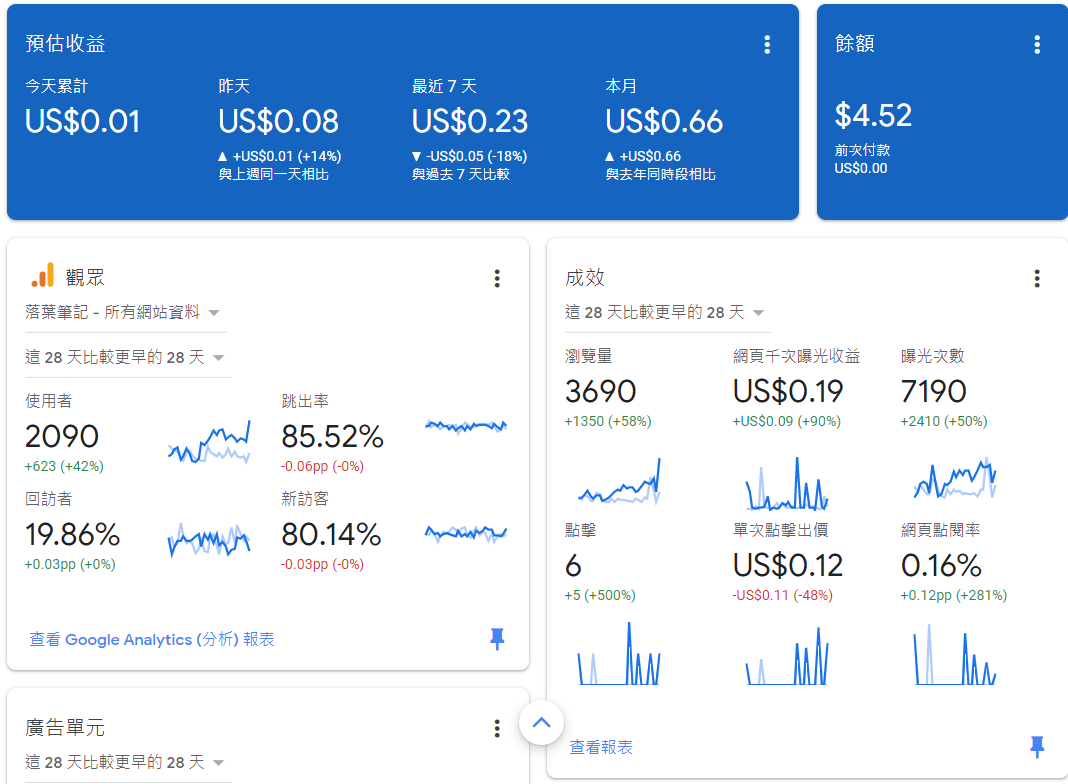
Task: Pin the 成效 card with pushpin icon
Action: pyautogui.click(x=1037, y=746)
